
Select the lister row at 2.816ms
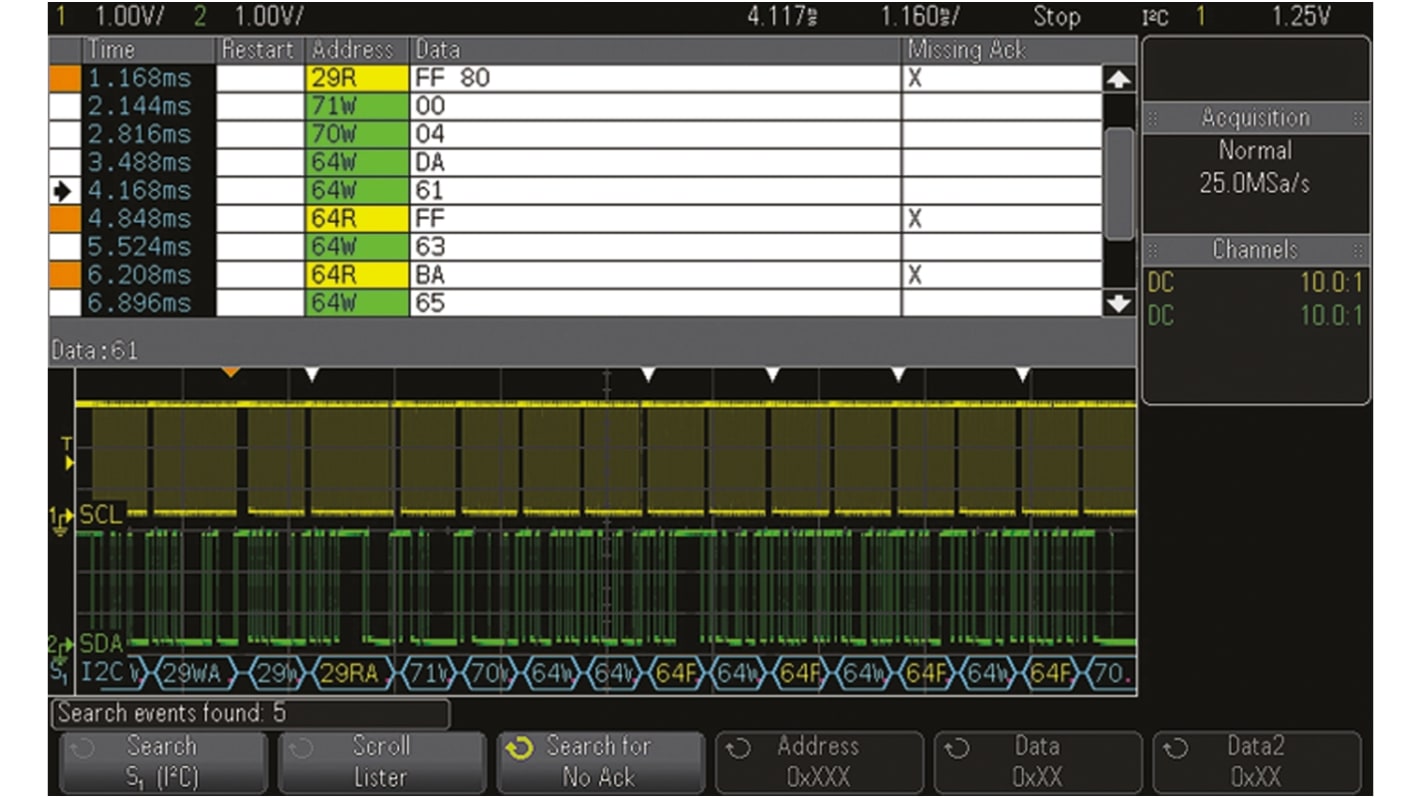click(576, 134)
